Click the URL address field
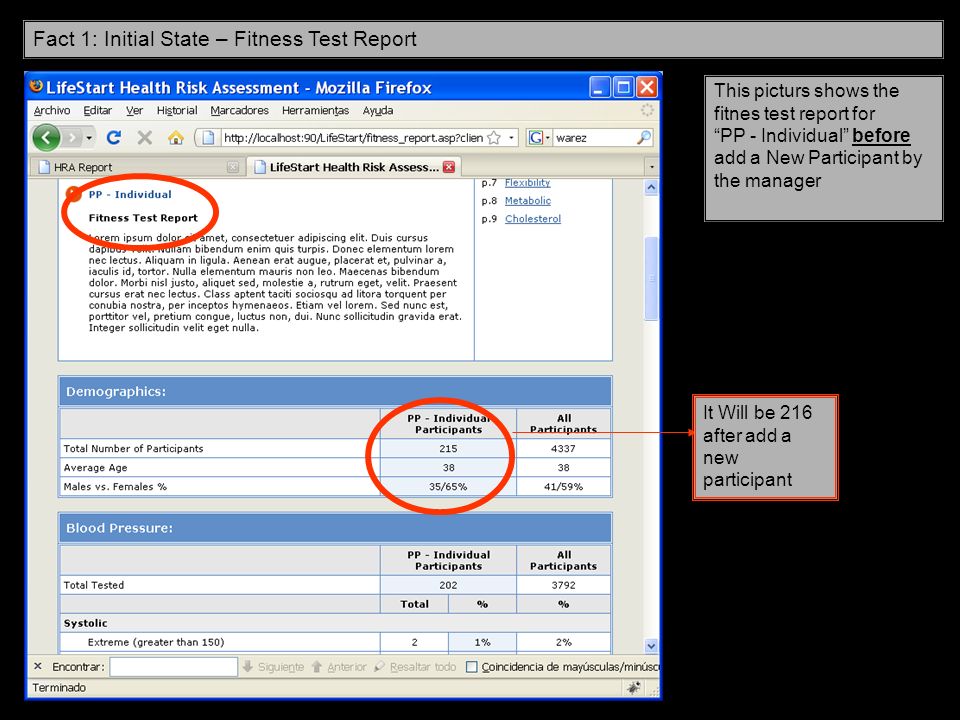The height and width of the screenshot is (720, 960). coord(353,138)
